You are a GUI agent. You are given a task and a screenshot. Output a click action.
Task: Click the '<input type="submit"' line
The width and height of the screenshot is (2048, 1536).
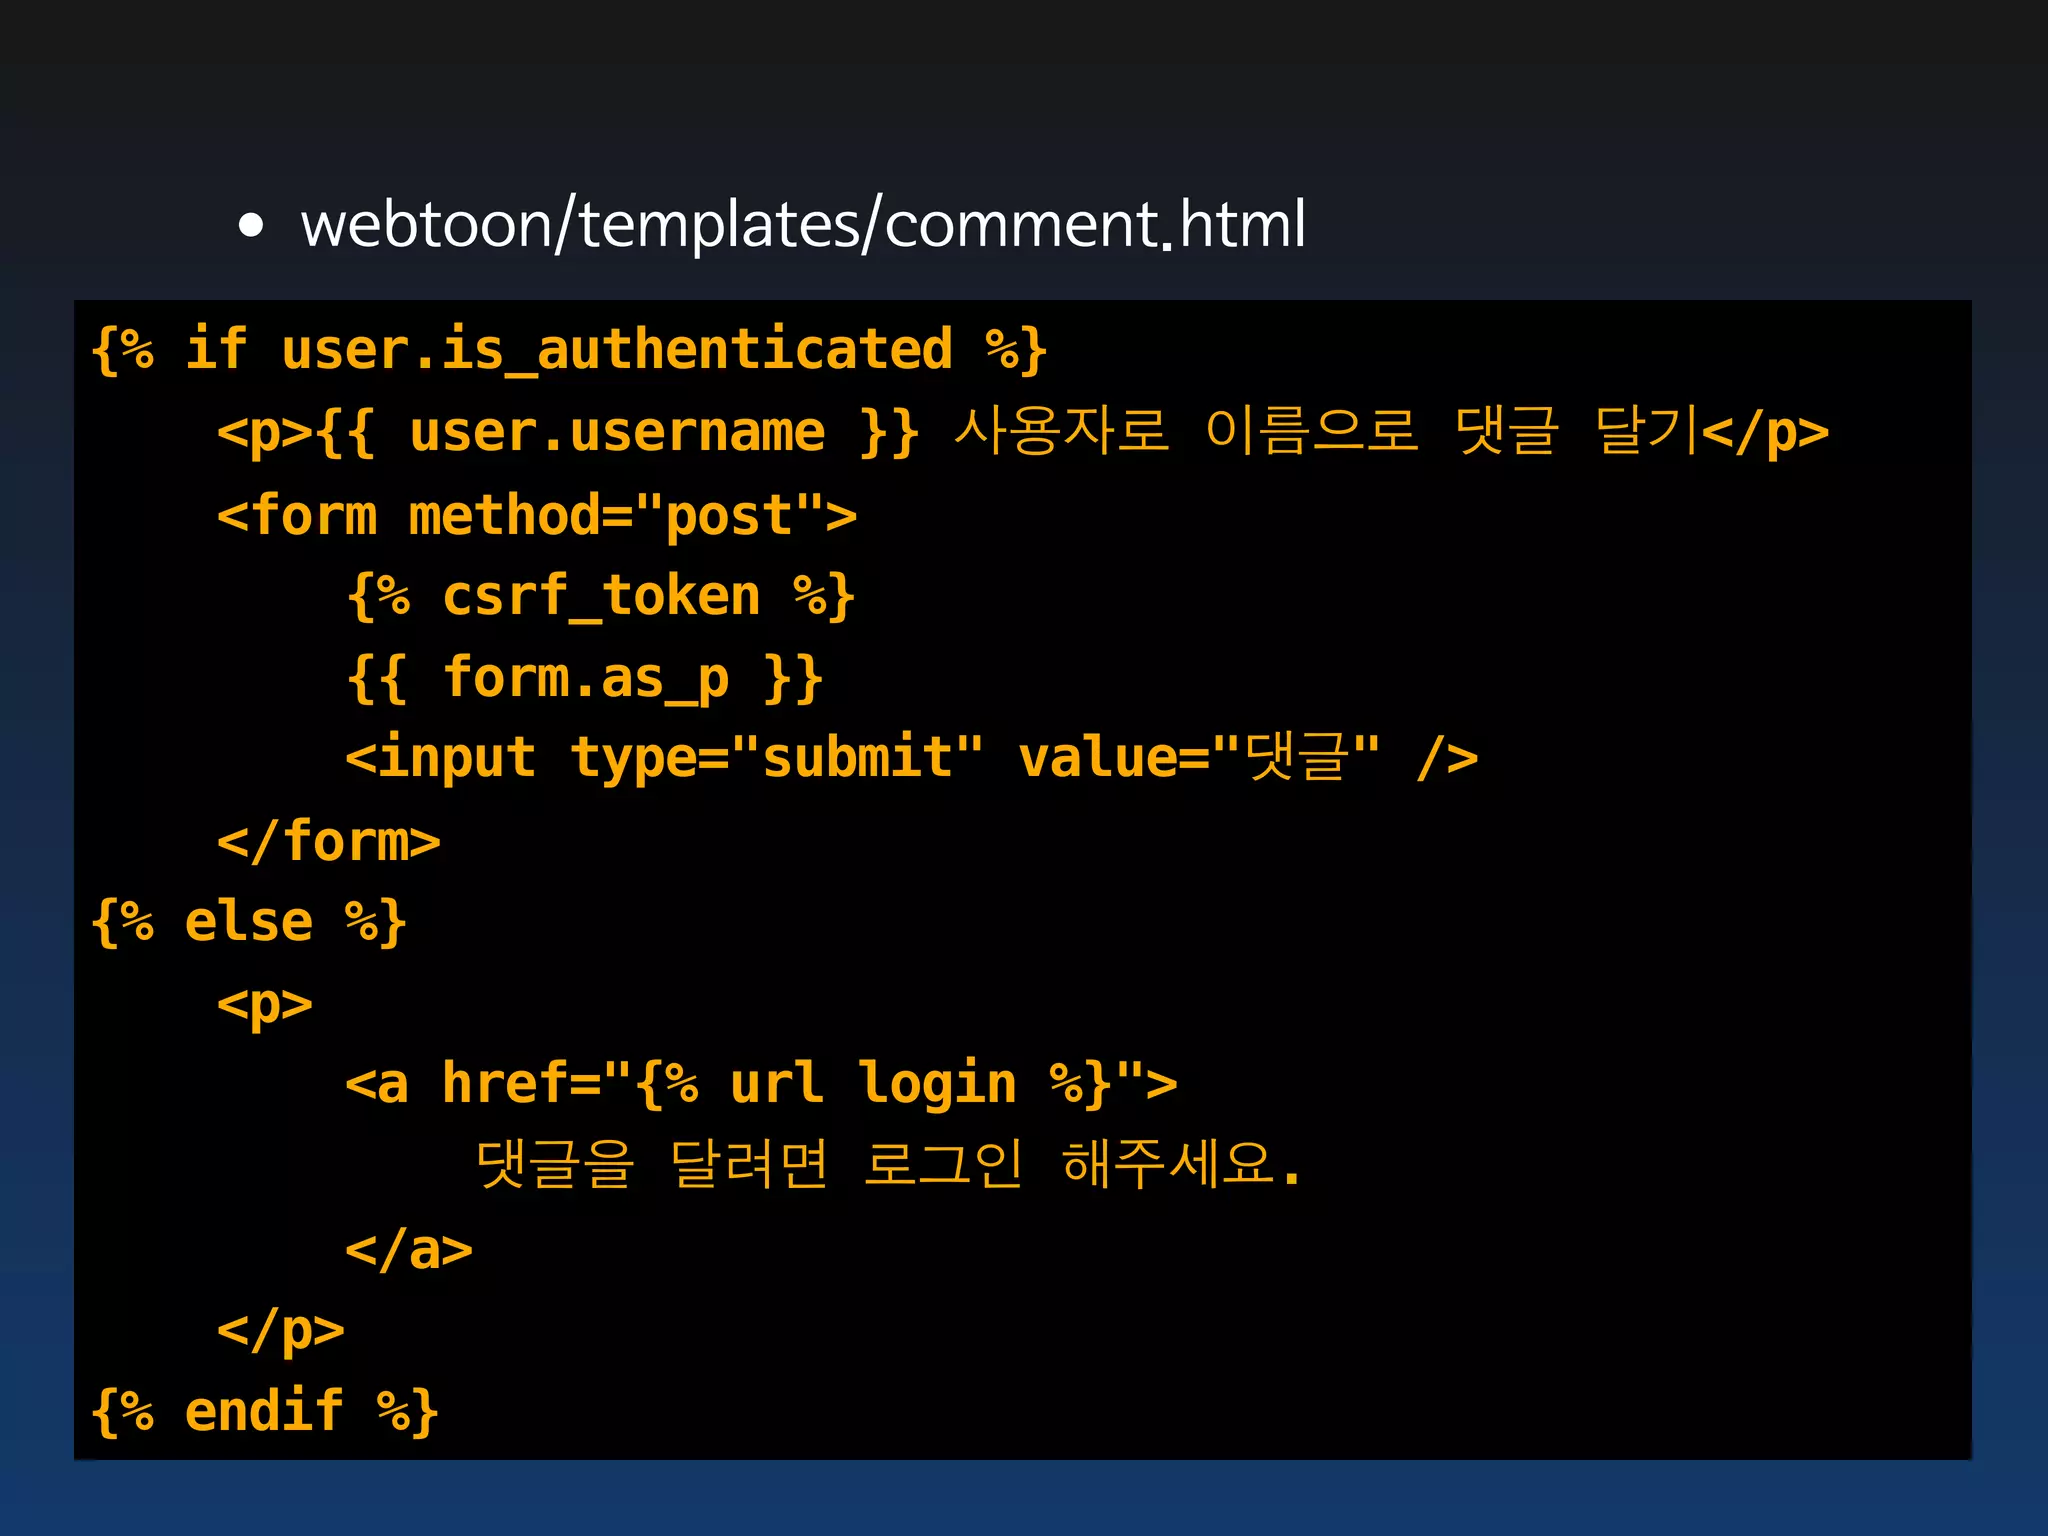point(911,757)
